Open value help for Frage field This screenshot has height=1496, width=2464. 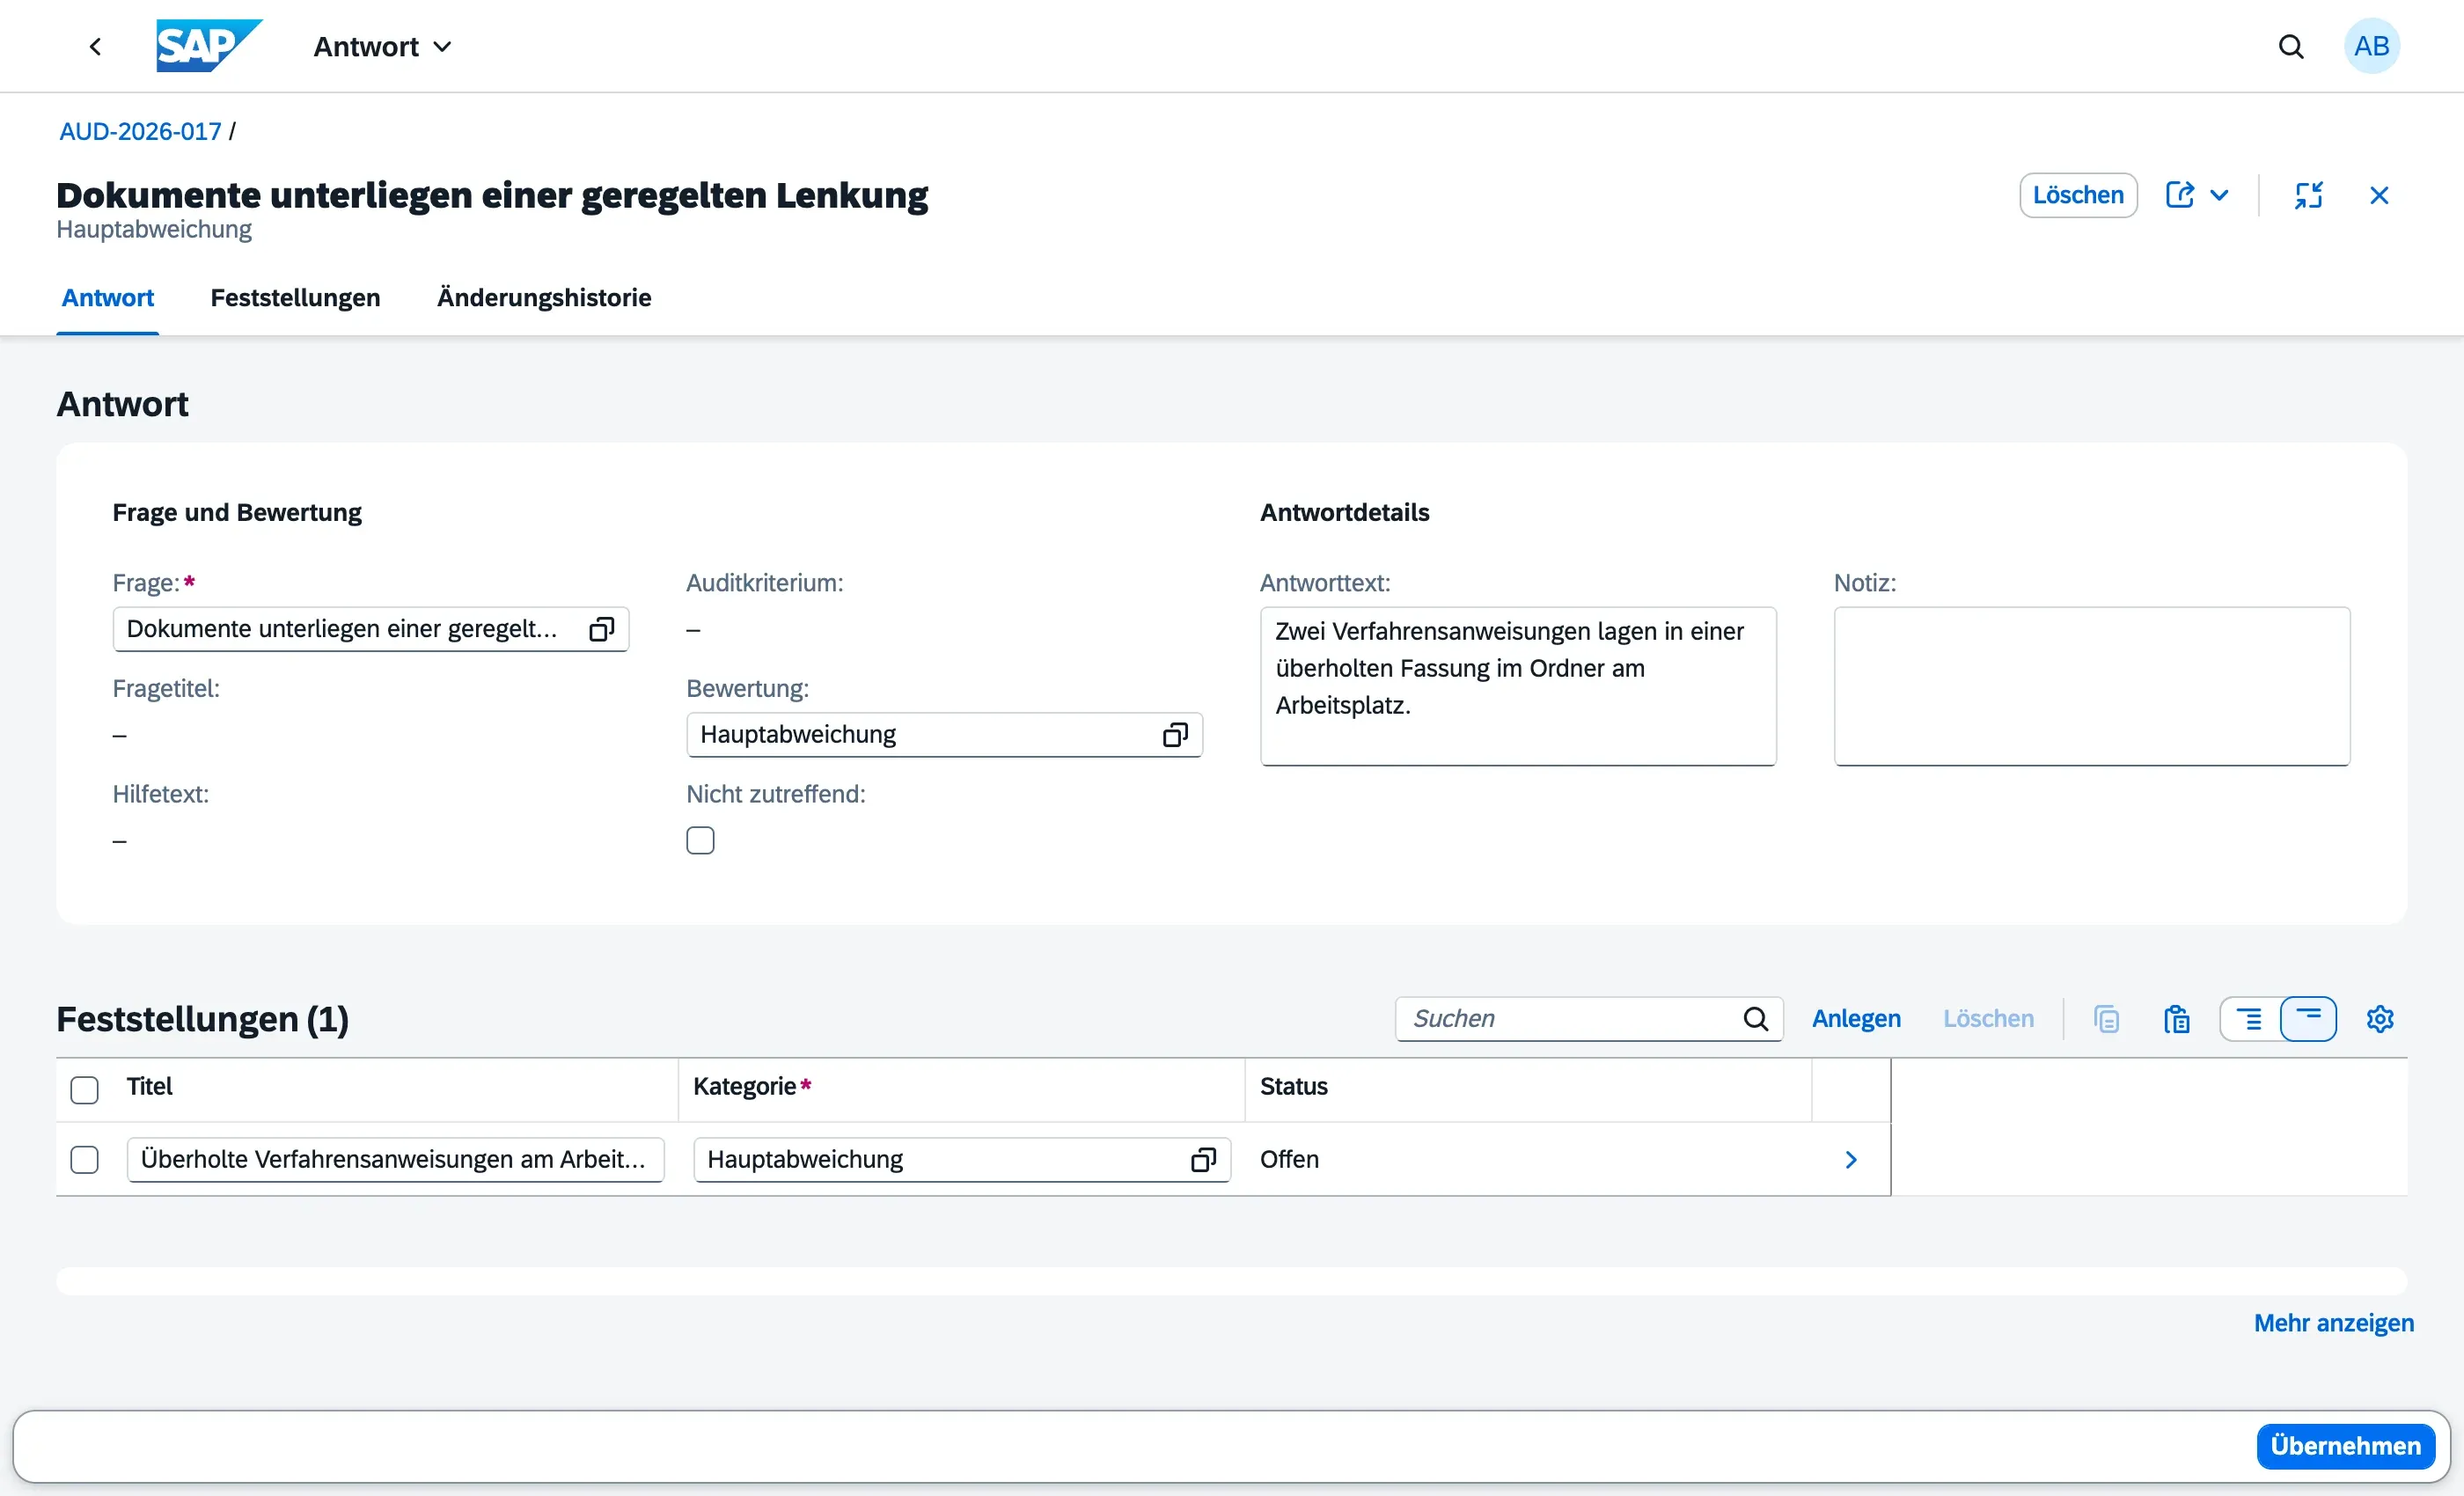pos(601,629)
